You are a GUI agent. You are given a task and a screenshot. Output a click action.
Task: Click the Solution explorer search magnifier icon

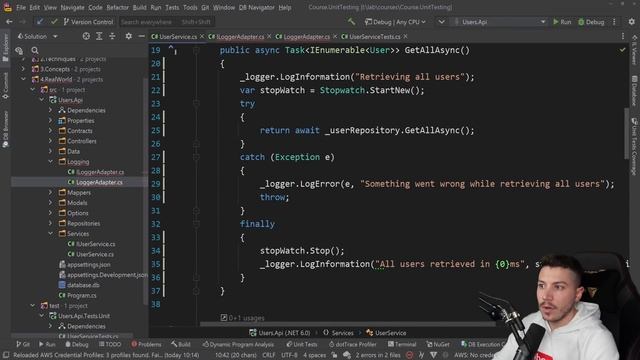coord(35,51)
